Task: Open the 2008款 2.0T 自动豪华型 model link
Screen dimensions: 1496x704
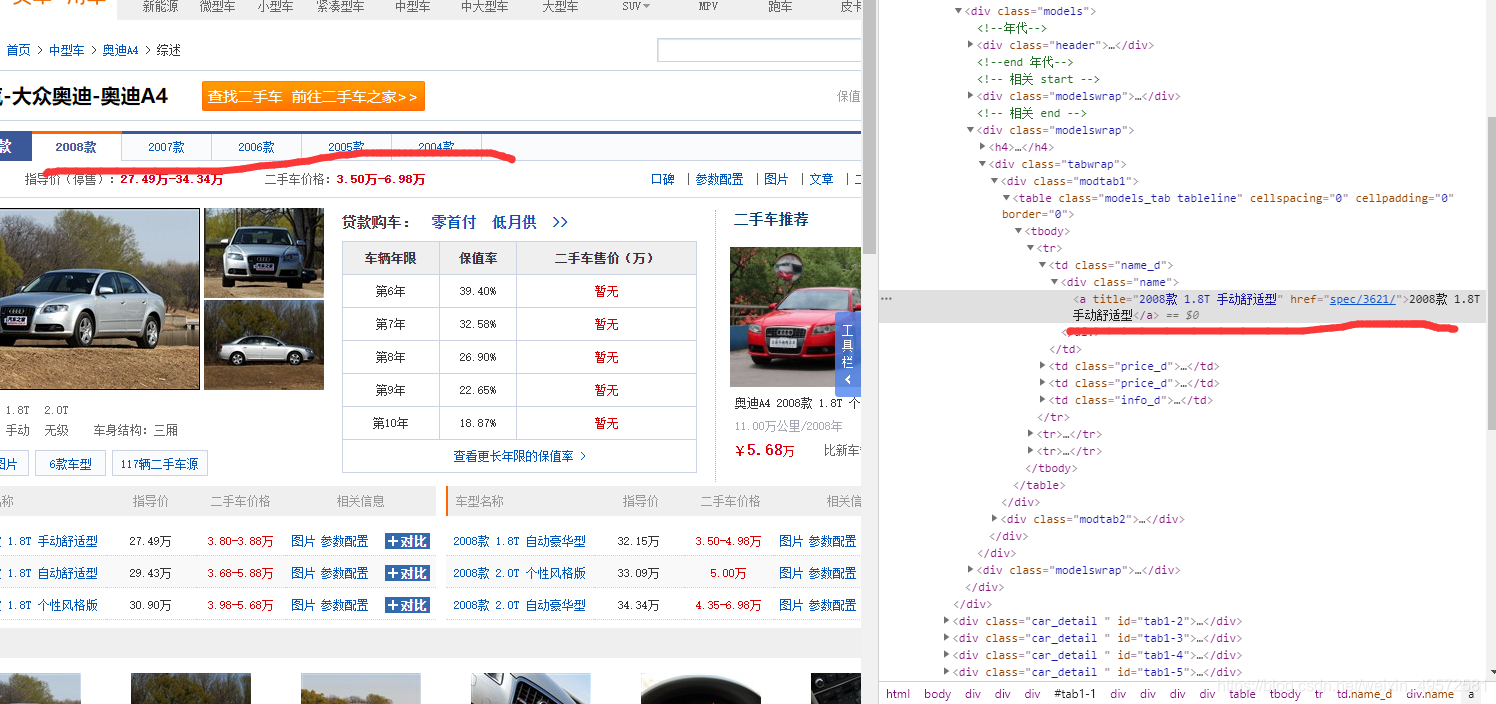Action: click(x=519, y=605)
